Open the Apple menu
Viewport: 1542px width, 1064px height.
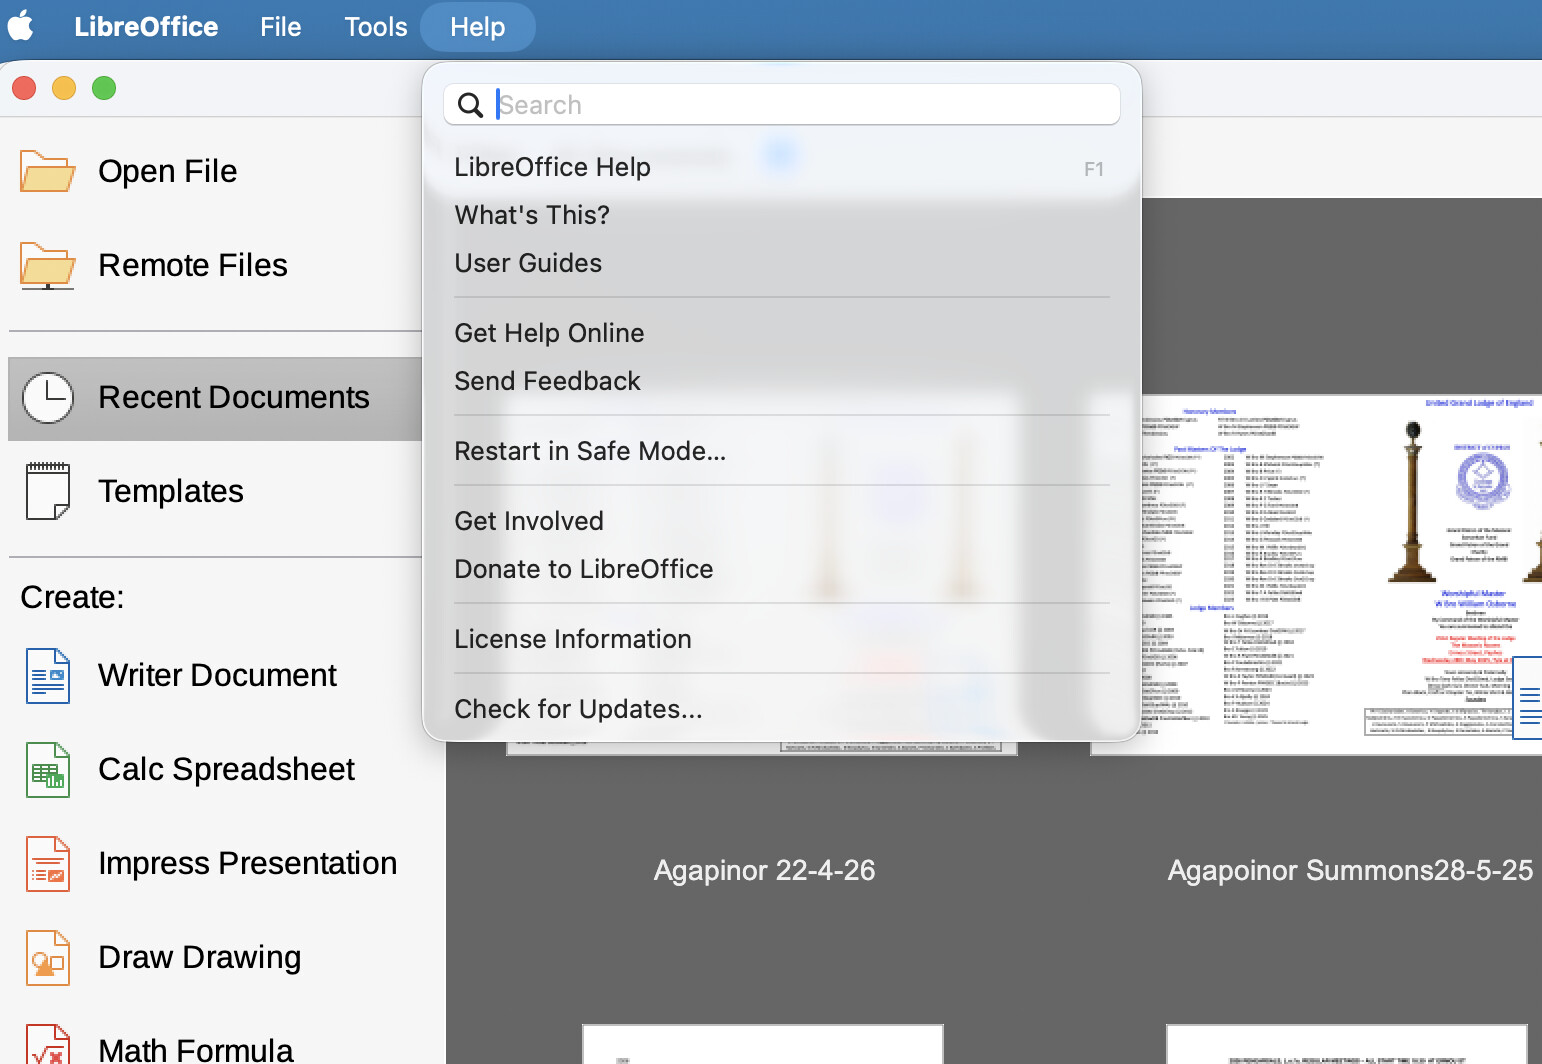21,27
